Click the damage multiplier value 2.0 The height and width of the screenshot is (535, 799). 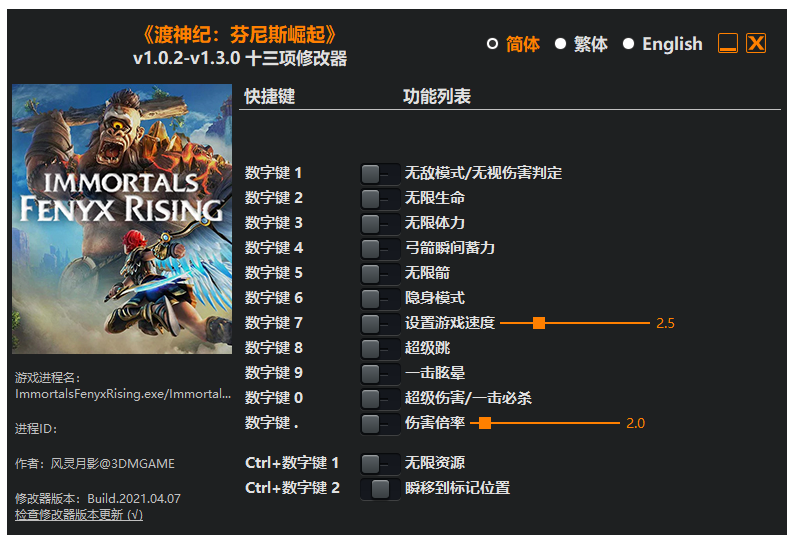tap(635, 423)
